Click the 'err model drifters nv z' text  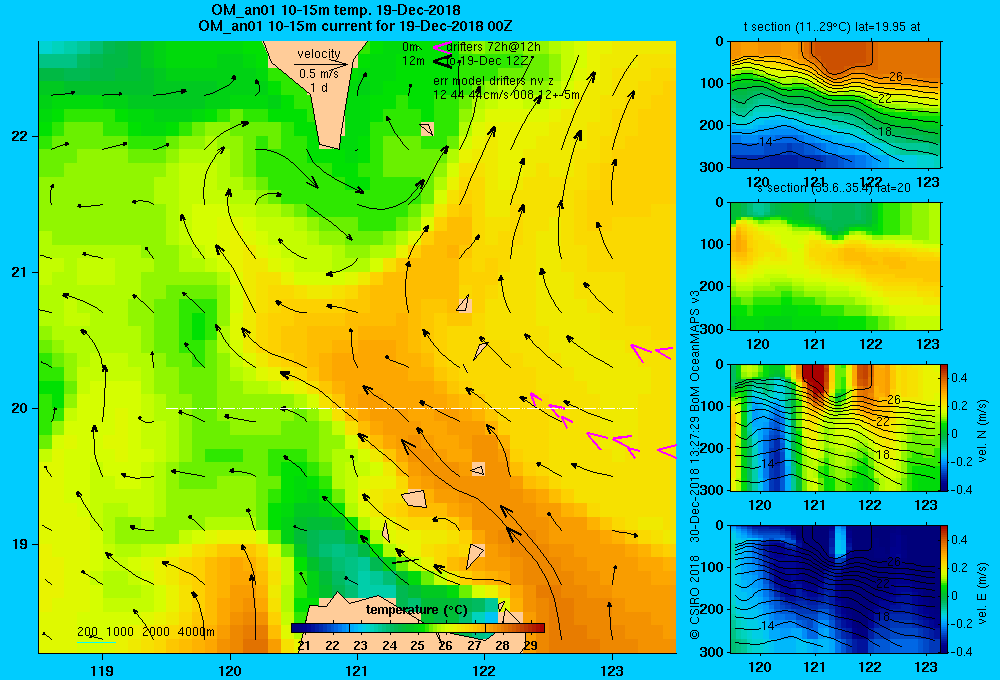[x=494, y=81]
